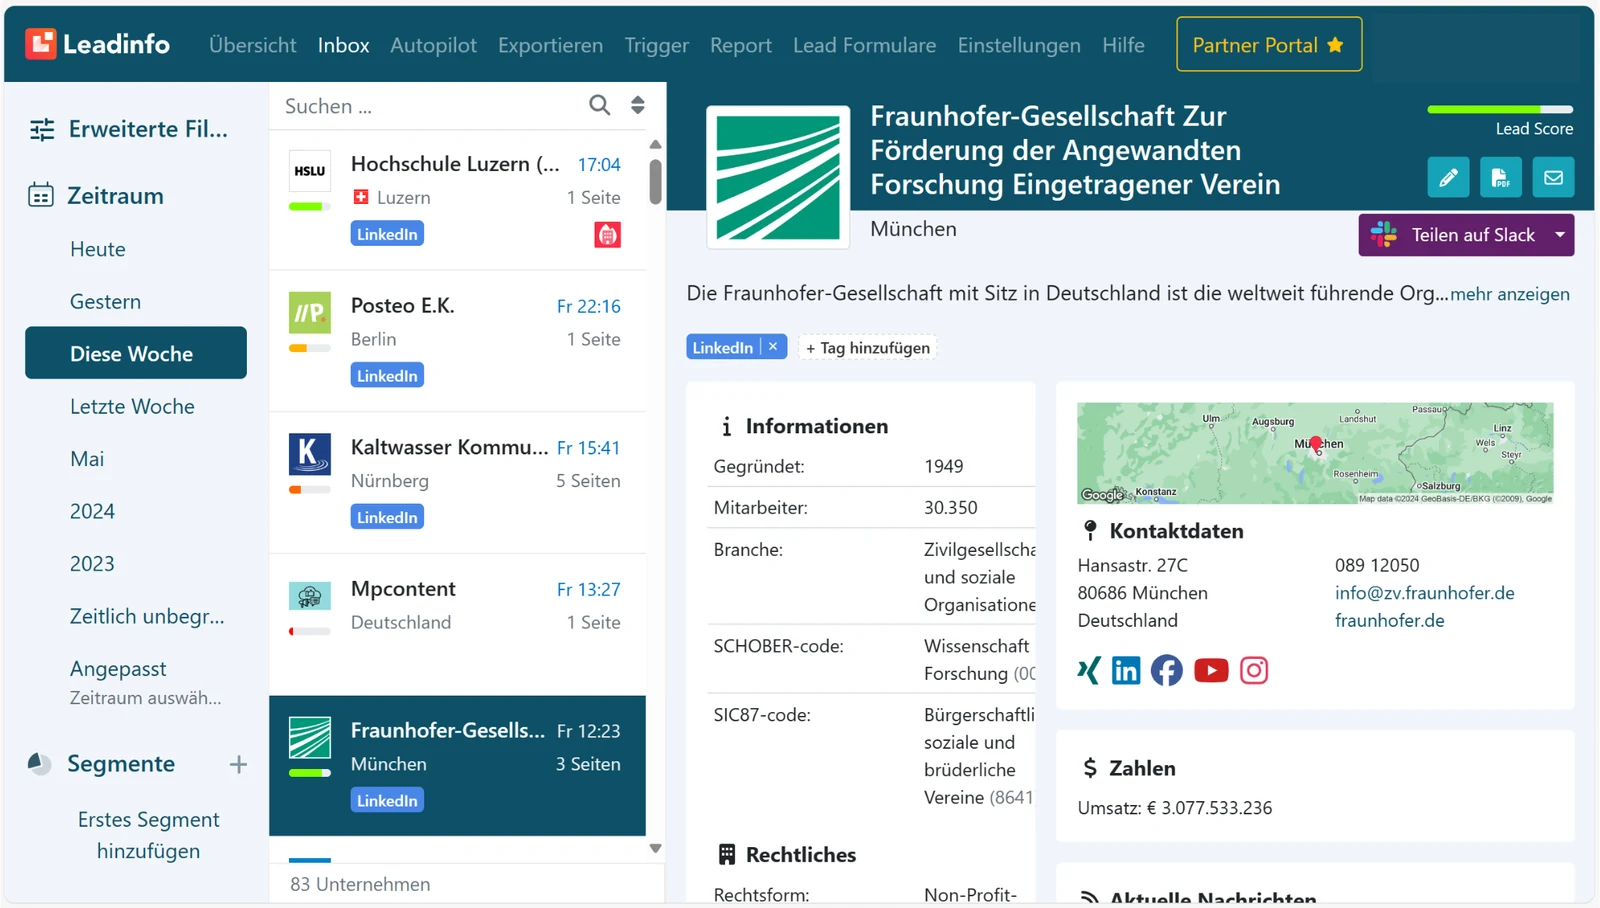Viewport: 1600px width, 908px height.
Task: Click Tag hinzufügen button
Action: 867,348
